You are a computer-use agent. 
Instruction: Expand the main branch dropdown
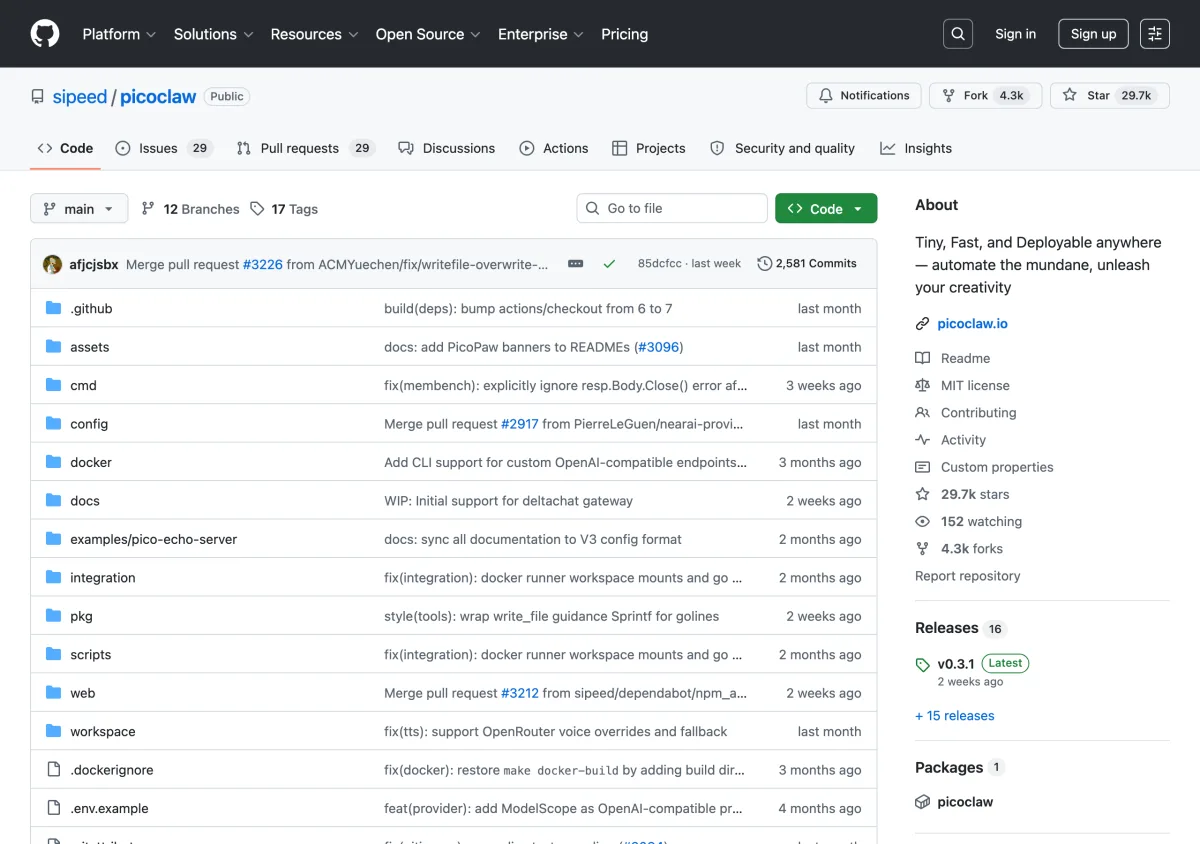tap(79, 209)
